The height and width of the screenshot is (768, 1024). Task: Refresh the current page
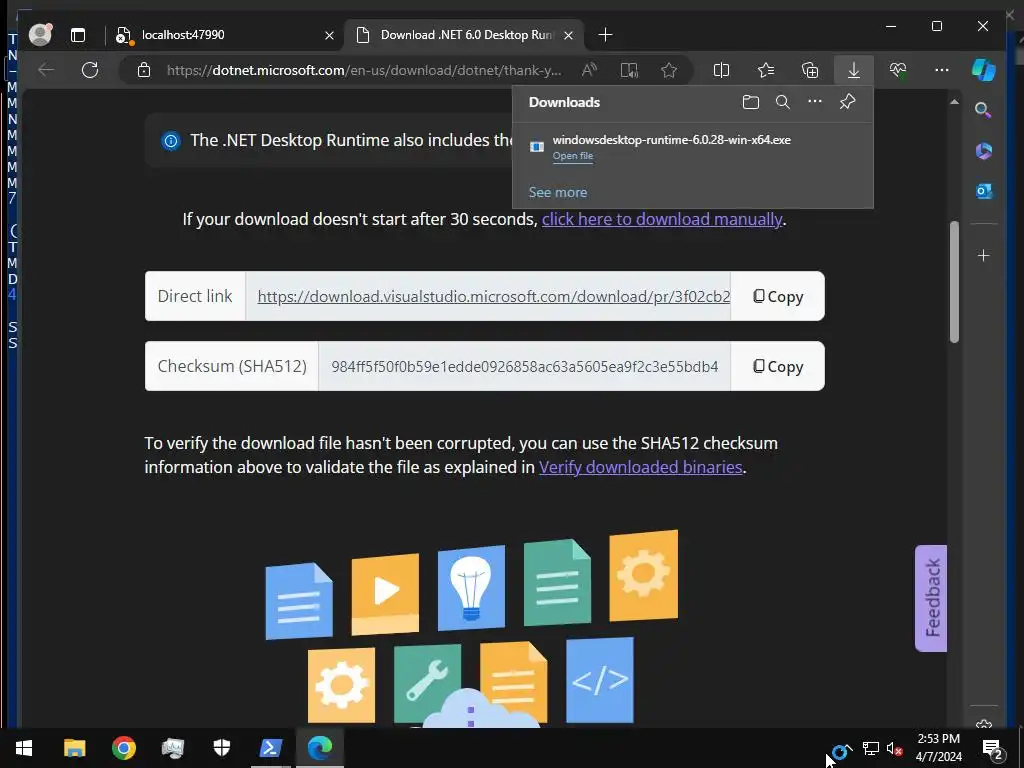tap(90, 70)
